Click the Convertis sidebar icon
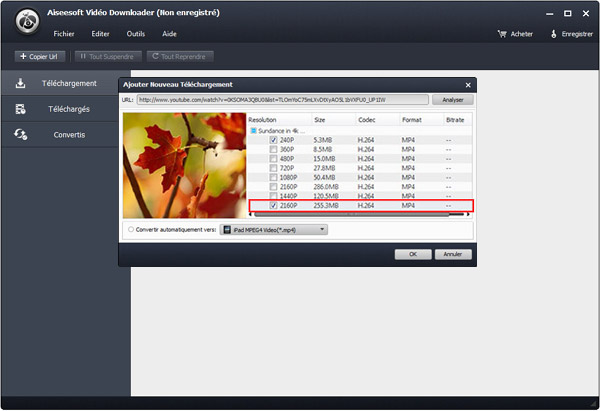The image size is (600, 411). coord(20,134)
